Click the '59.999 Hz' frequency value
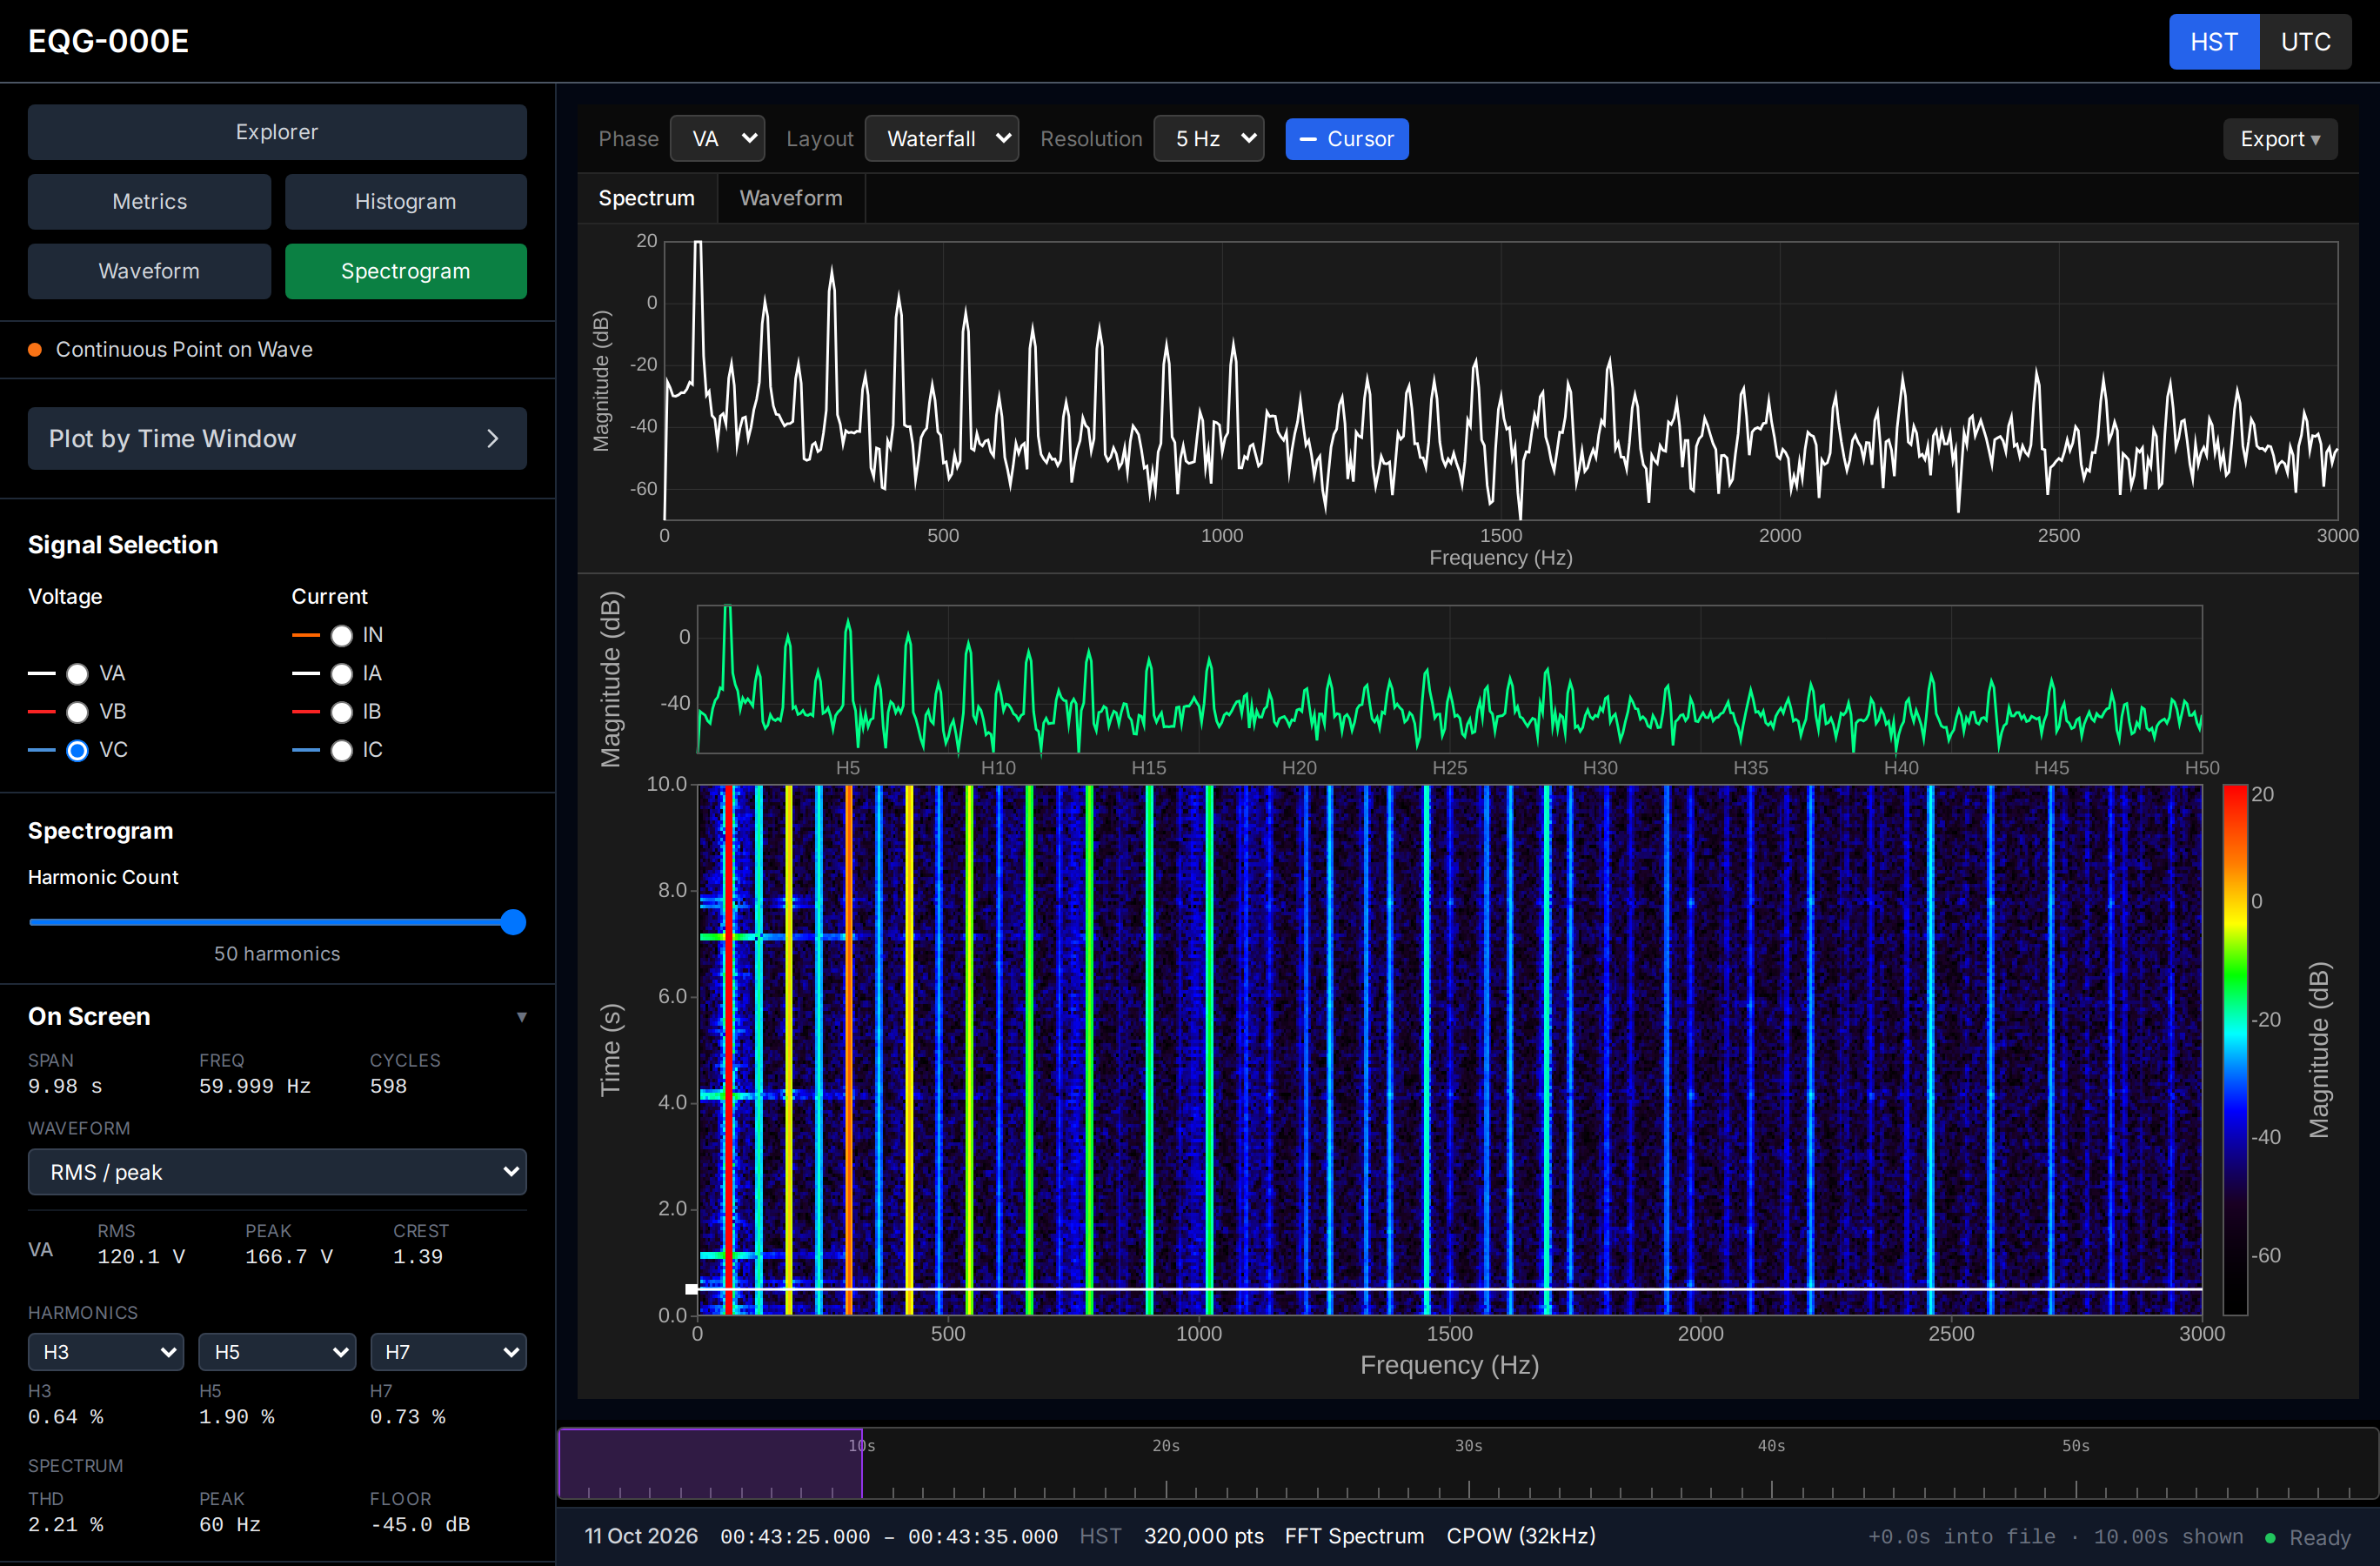Viewport: 2380px width, 1566px height. [x=254, y=1086]
